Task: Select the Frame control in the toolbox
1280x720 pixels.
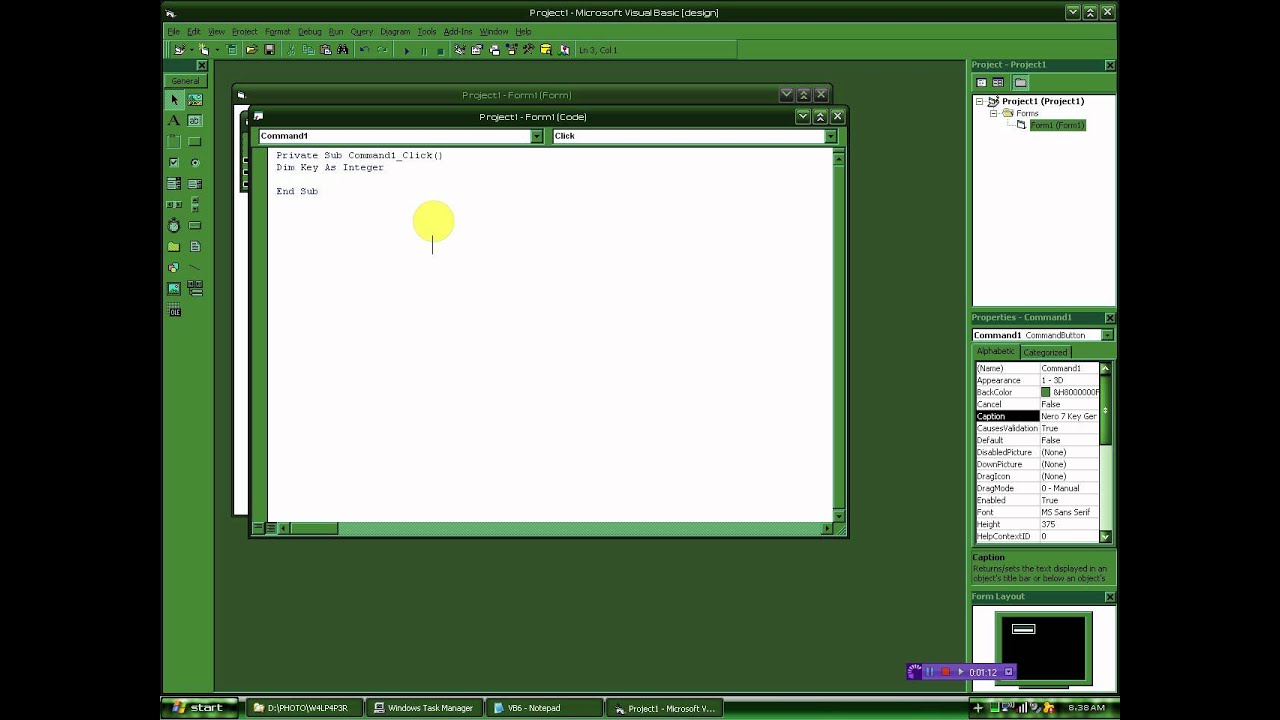Action: click(174, 142)
